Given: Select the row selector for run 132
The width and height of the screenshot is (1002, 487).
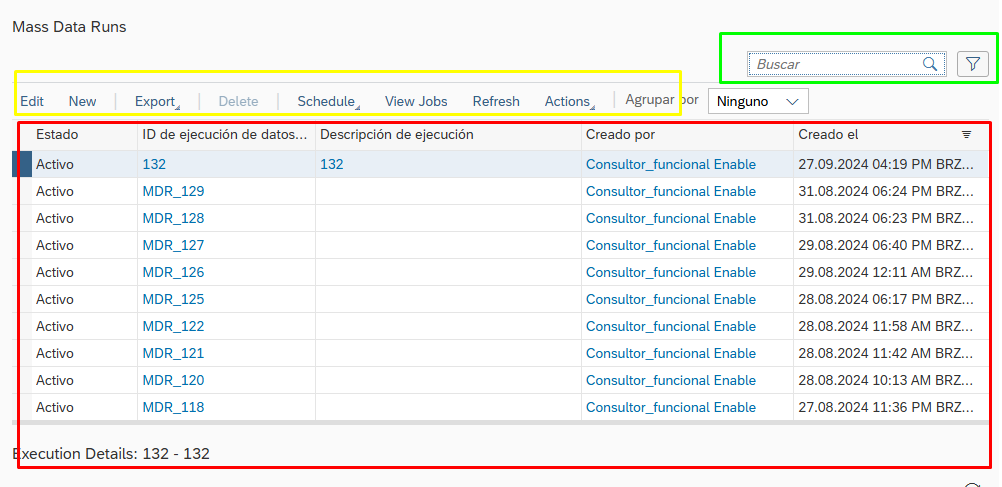Looking at the screenshot, I should click(22, 164).
